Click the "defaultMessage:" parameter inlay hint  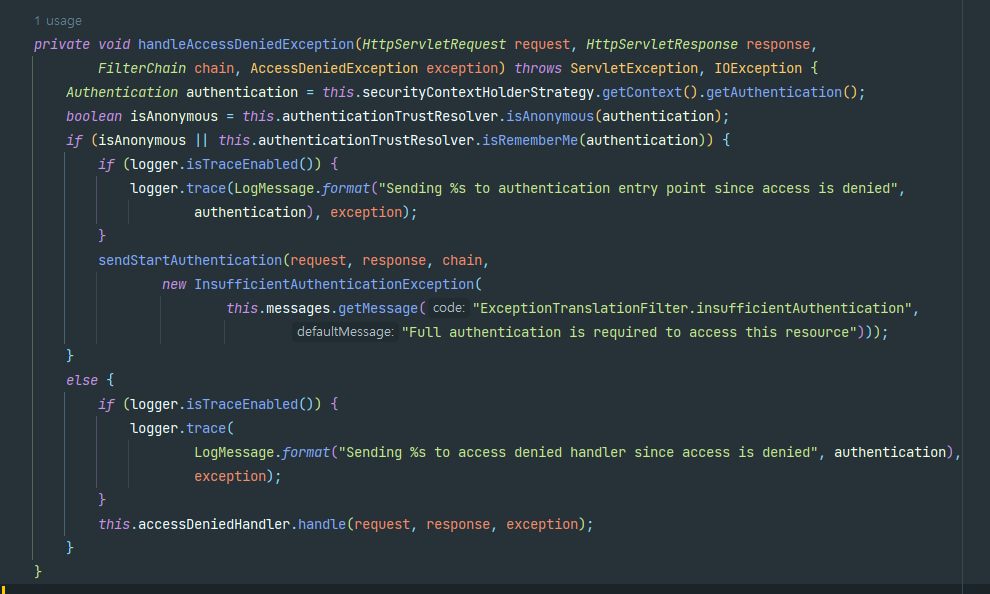pos(345,332)
